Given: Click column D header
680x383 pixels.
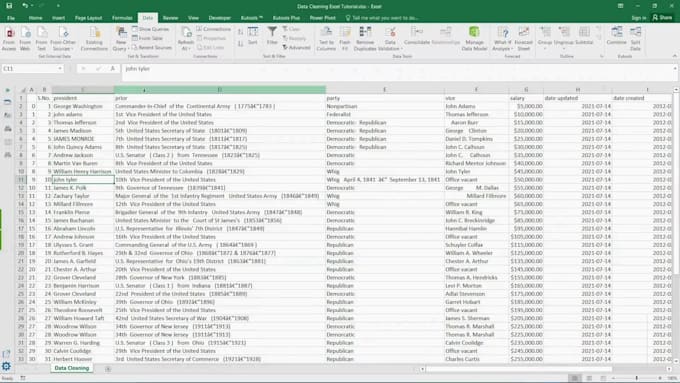Looking at the screenshot, I should click(219, 90).
